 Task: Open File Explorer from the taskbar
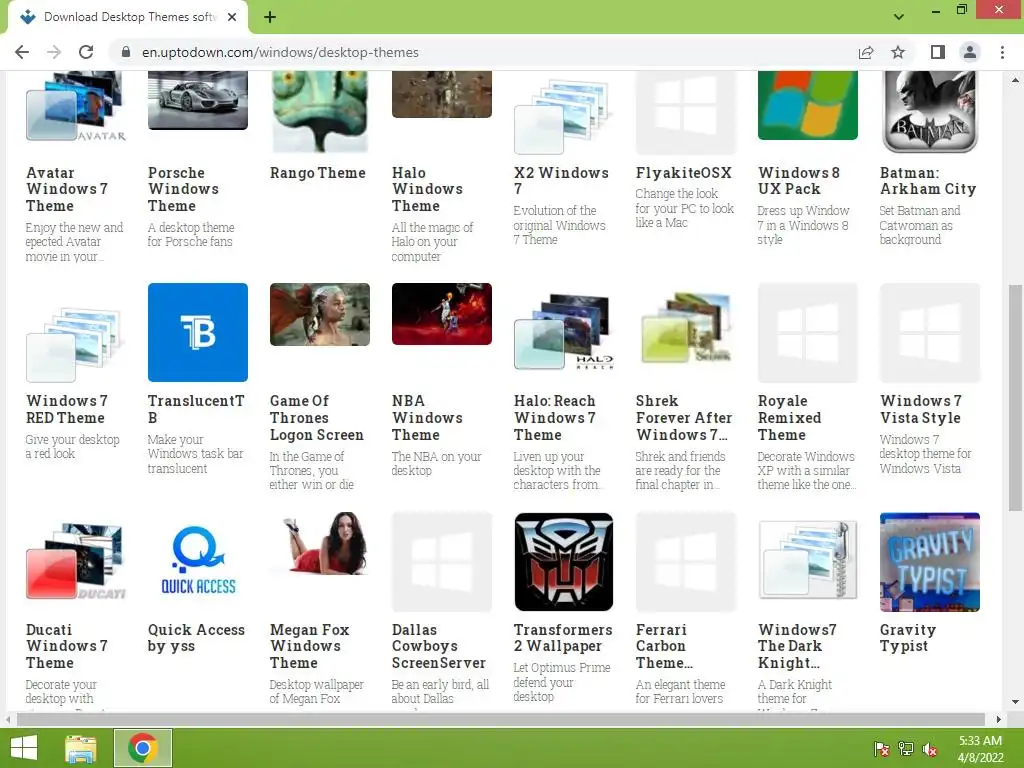pos(80,748)
